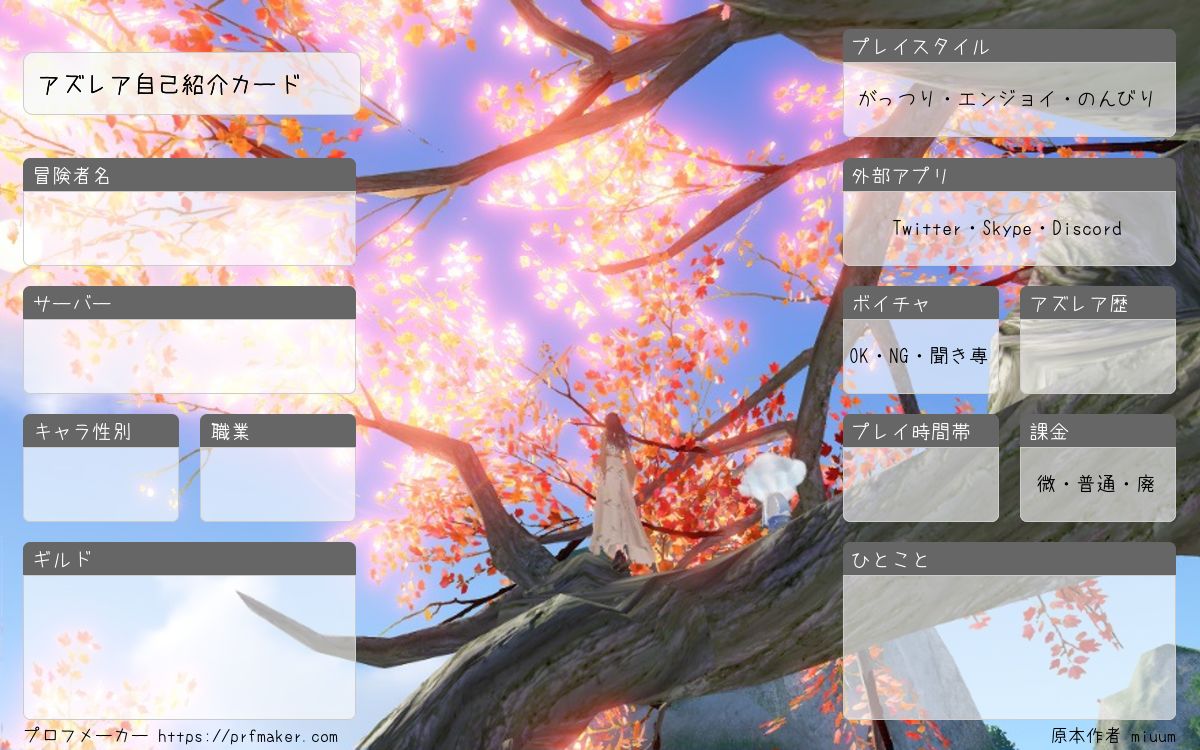Click the 職業 blank entry box
The image size is (1200, 750).
[278, 484]
